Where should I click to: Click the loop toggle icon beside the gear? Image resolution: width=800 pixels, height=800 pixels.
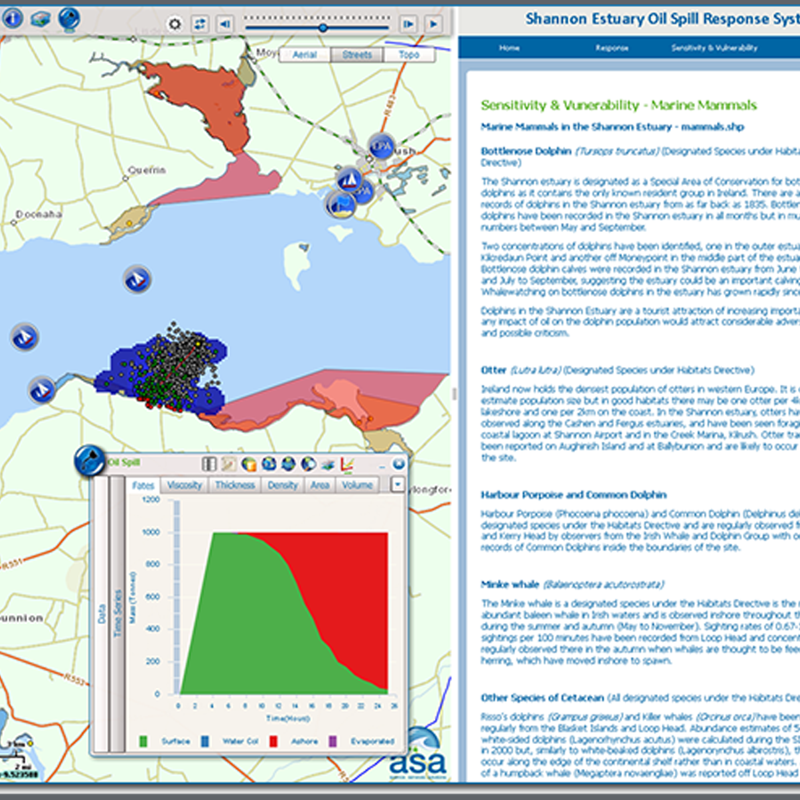(200, 23)
